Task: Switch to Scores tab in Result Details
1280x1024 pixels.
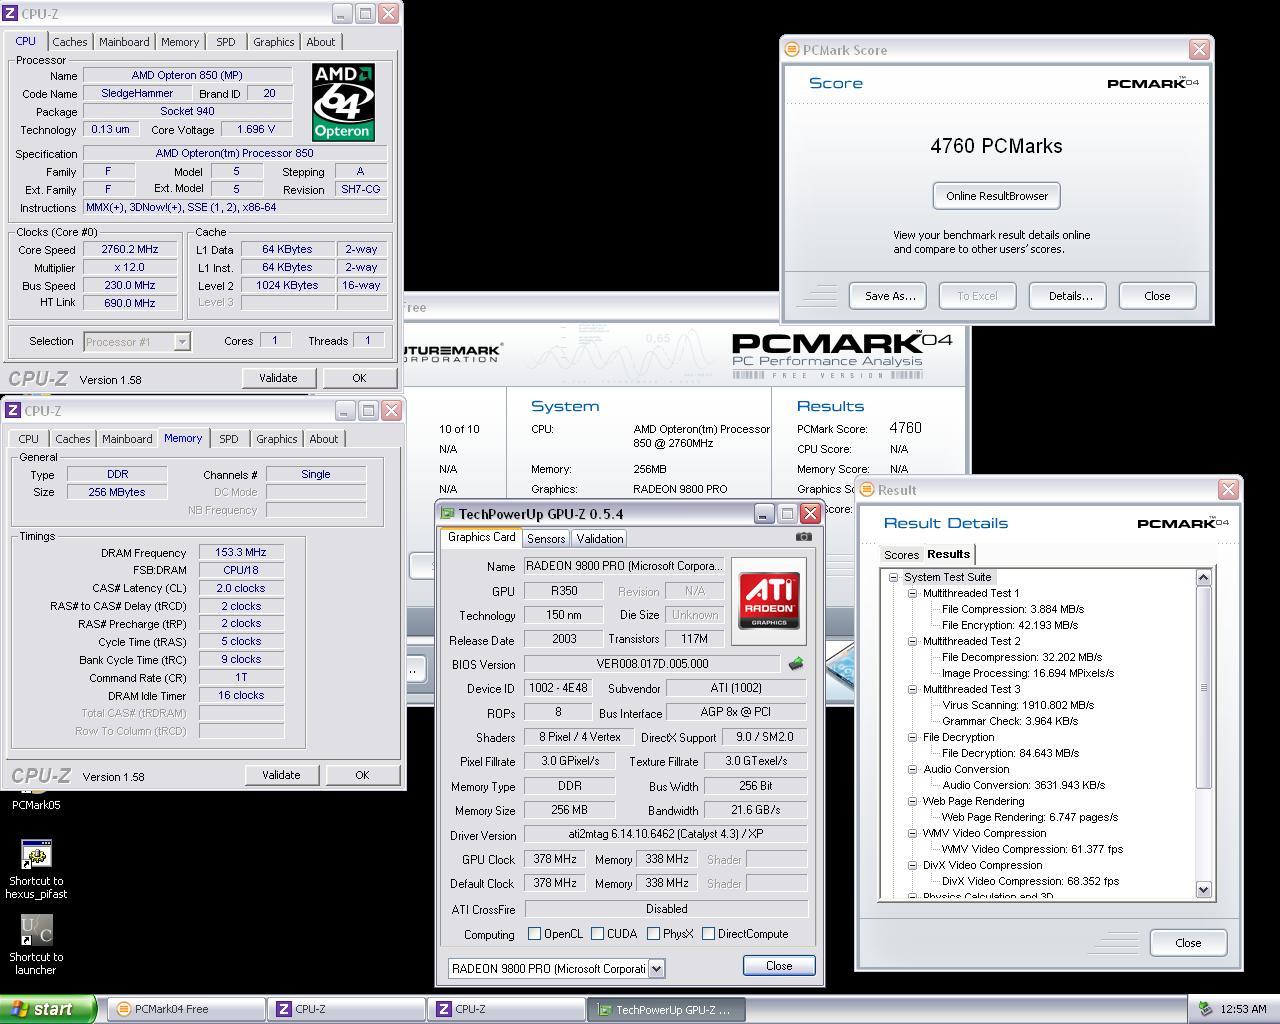Action: point(901,555)
